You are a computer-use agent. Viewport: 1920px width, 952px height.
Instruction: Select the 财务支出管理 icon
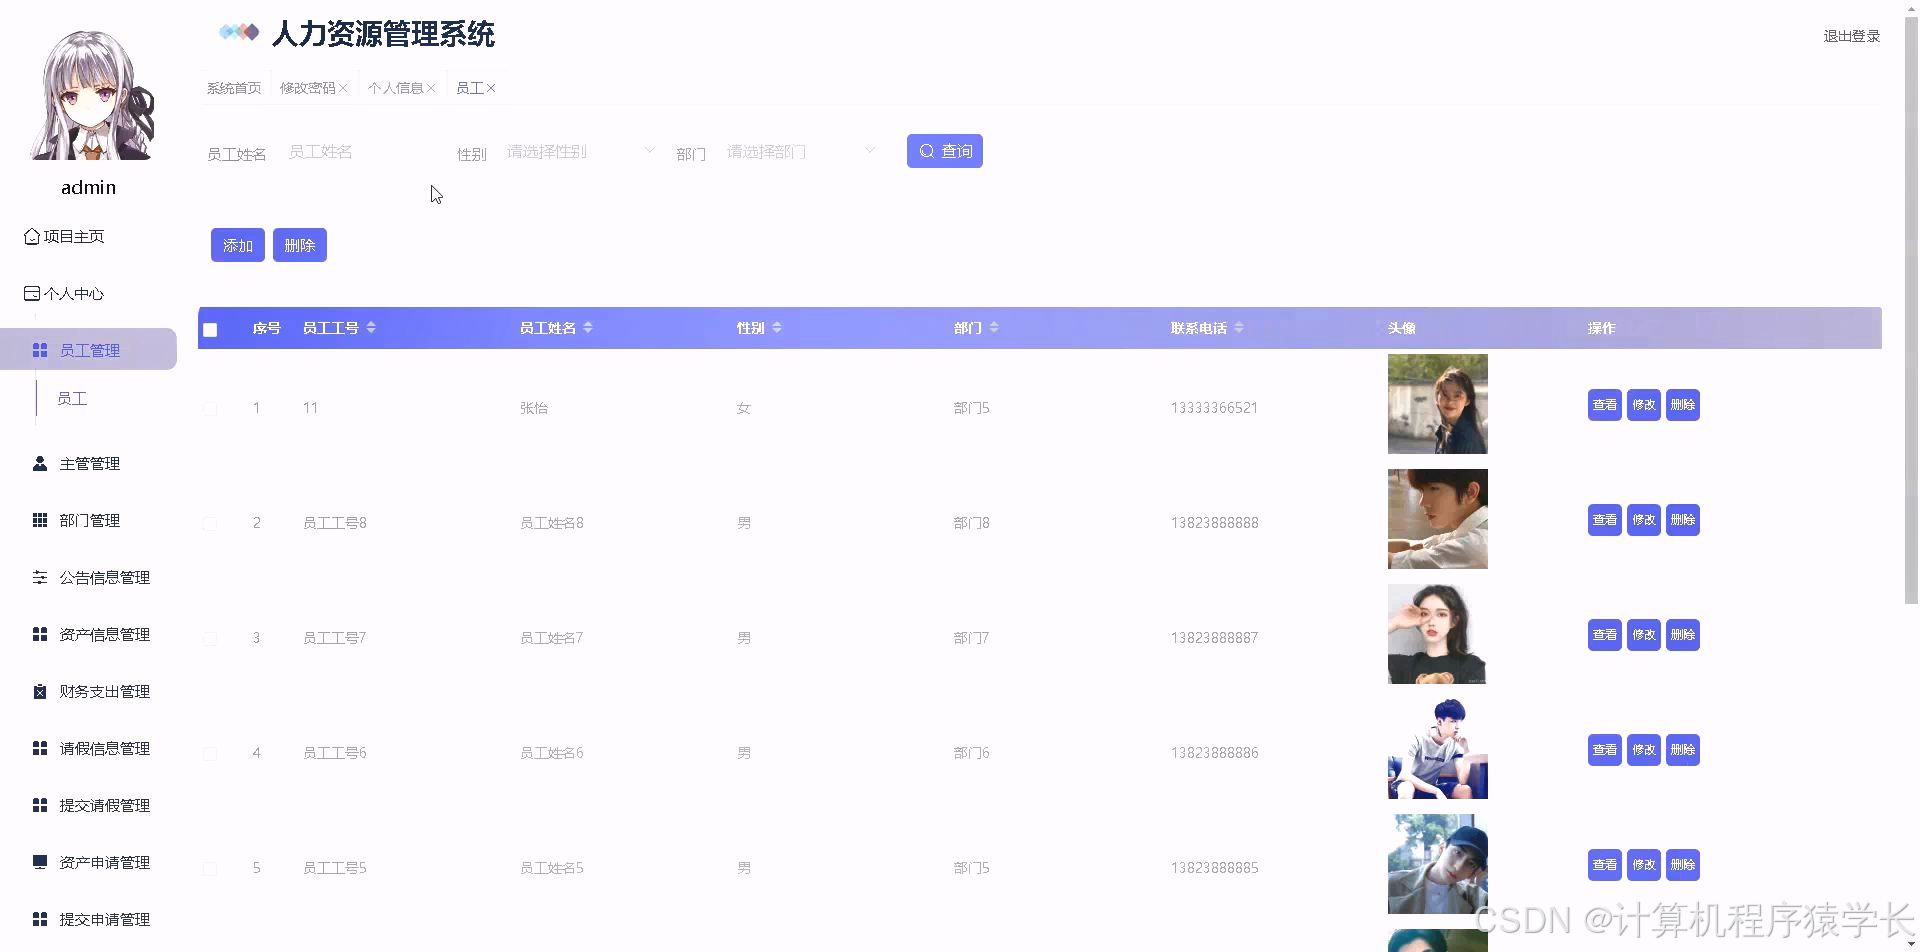pyautogui.click(x=40, y=691)
